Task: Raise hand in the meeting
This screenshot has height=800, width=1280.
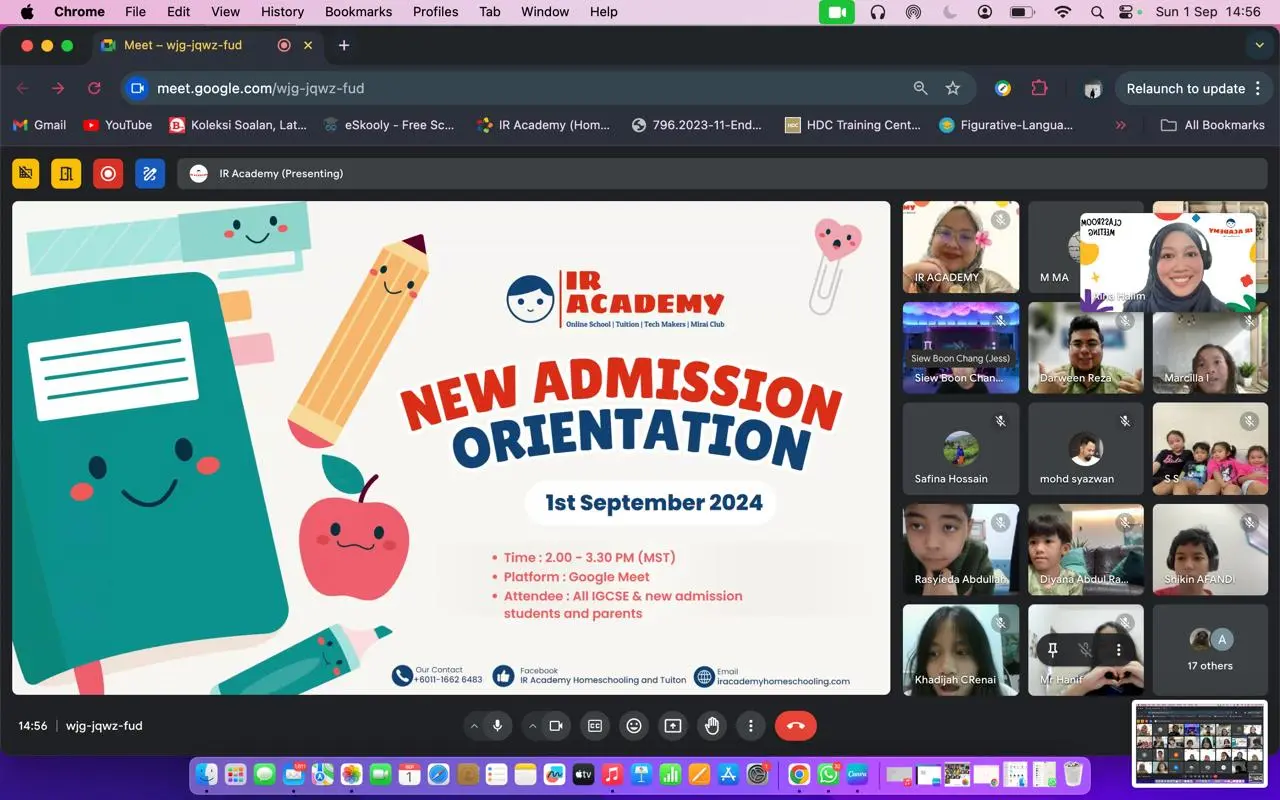Action: (x=712, y=726)
